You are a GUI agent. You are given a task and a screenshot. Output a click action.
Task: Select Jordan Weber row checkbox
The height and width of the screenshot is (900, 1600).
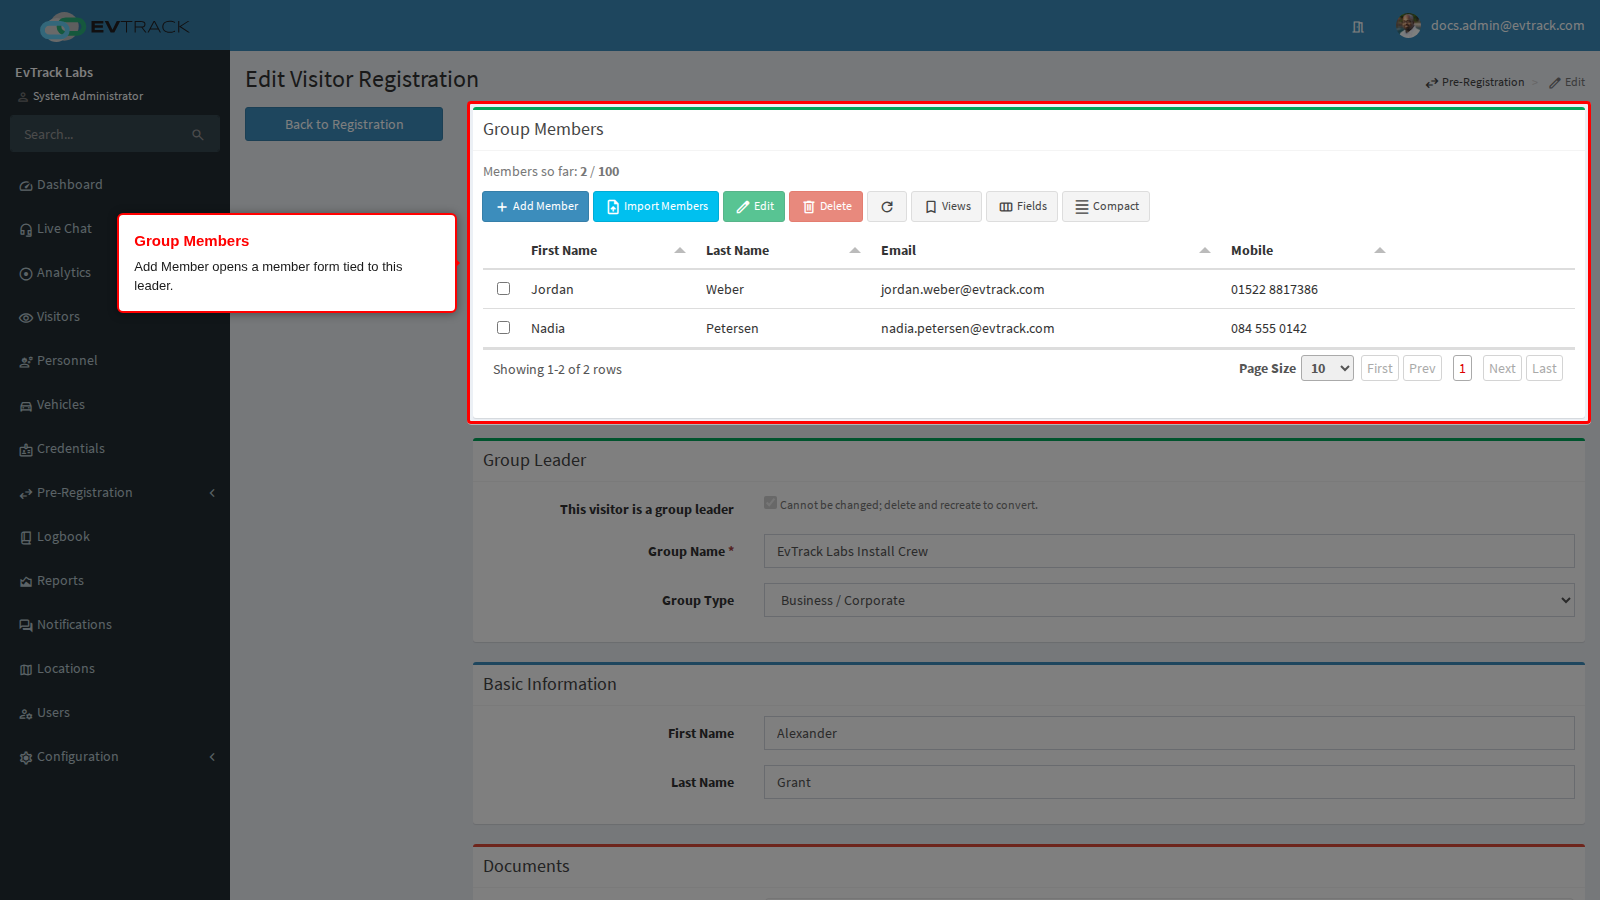[x=504, y=289]
